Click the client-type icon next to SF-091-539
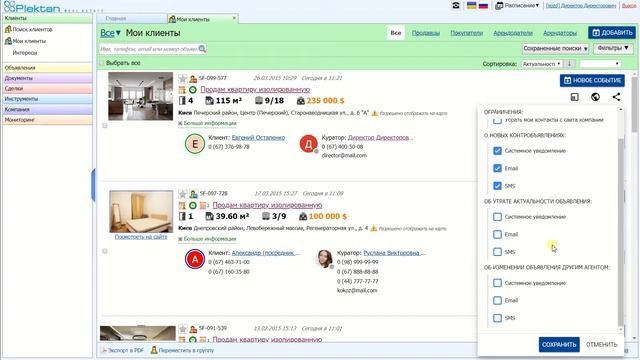Image resolution: width=640 pixels, height=360 pixels. pyautogui.click(x=193, y=329)
